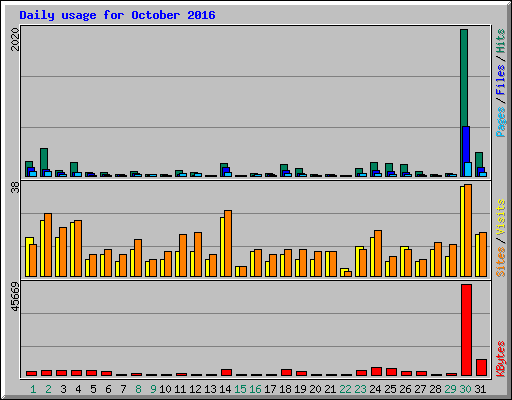Click day label 14 on the x-axis

pos(225,389)
